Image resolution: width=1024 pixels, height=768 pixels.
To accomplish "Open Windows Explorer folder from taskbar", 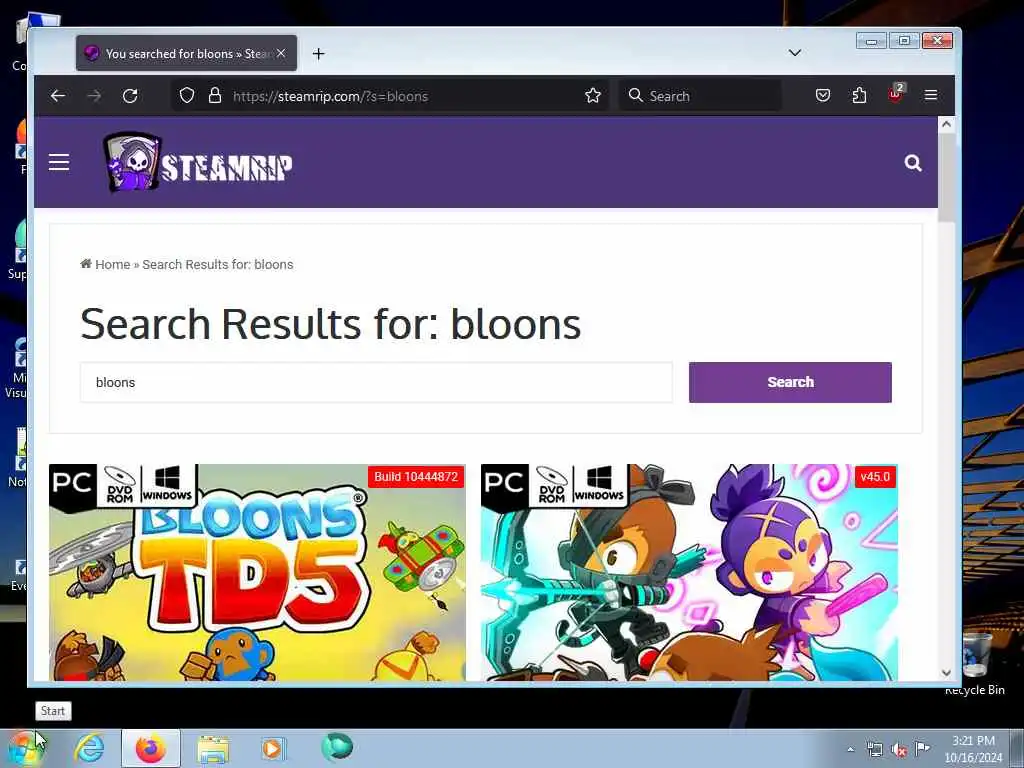I will 213,748.
